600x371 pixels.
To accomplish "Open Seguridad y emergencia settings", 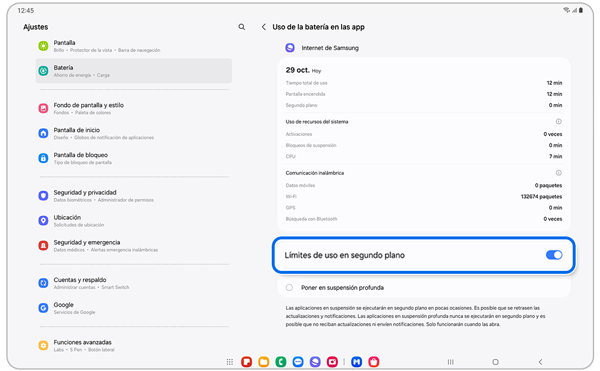I will [x=134, y=246].
